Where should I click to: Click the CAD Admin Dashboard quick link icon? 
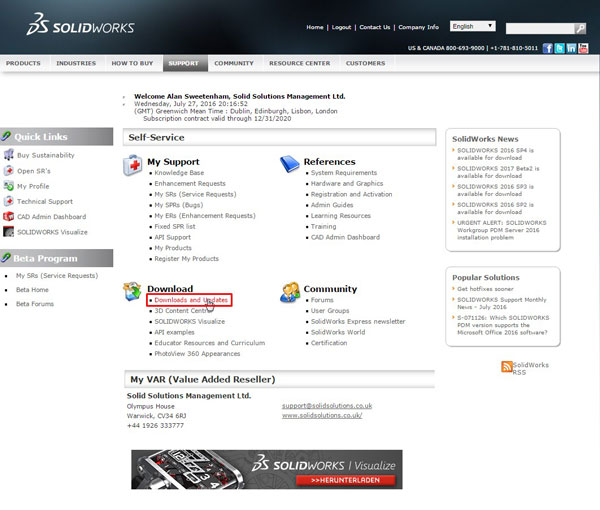pos(8,216)
